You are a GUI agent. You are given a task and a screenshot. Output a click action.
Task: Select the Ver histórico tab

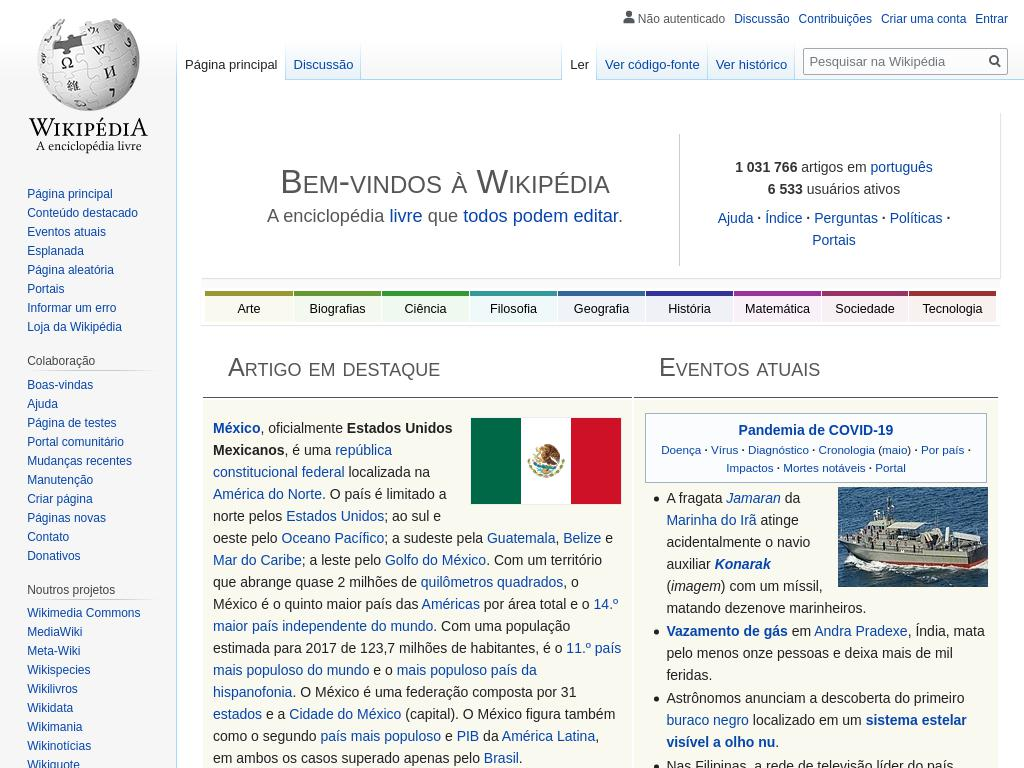click(750, 65)
